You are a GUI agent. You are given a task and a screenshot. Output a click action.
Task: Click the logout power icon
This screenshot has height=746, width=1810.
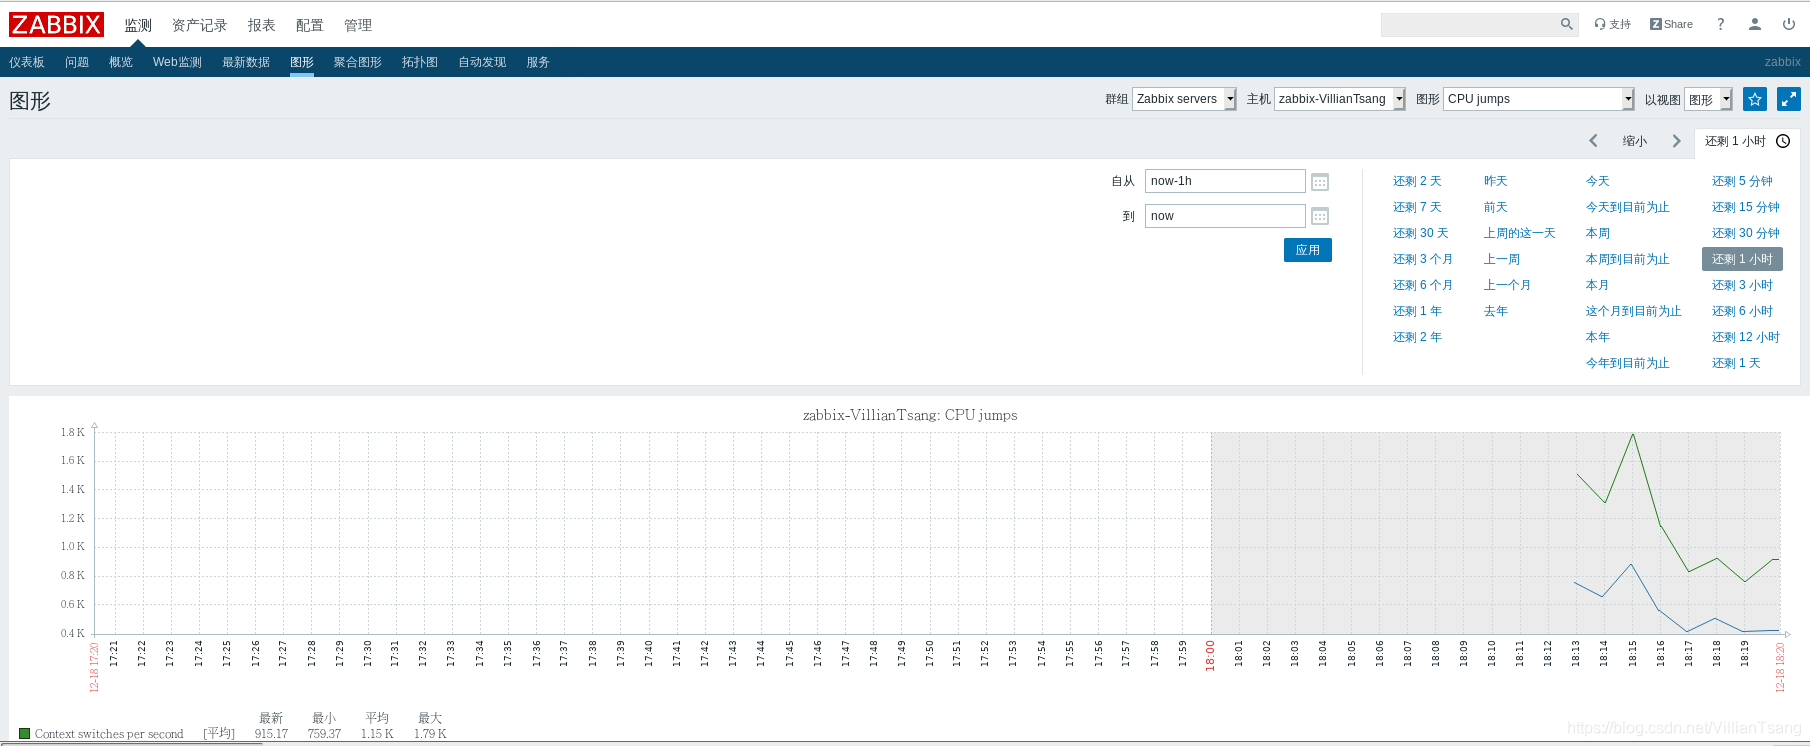coord(1789,24)
